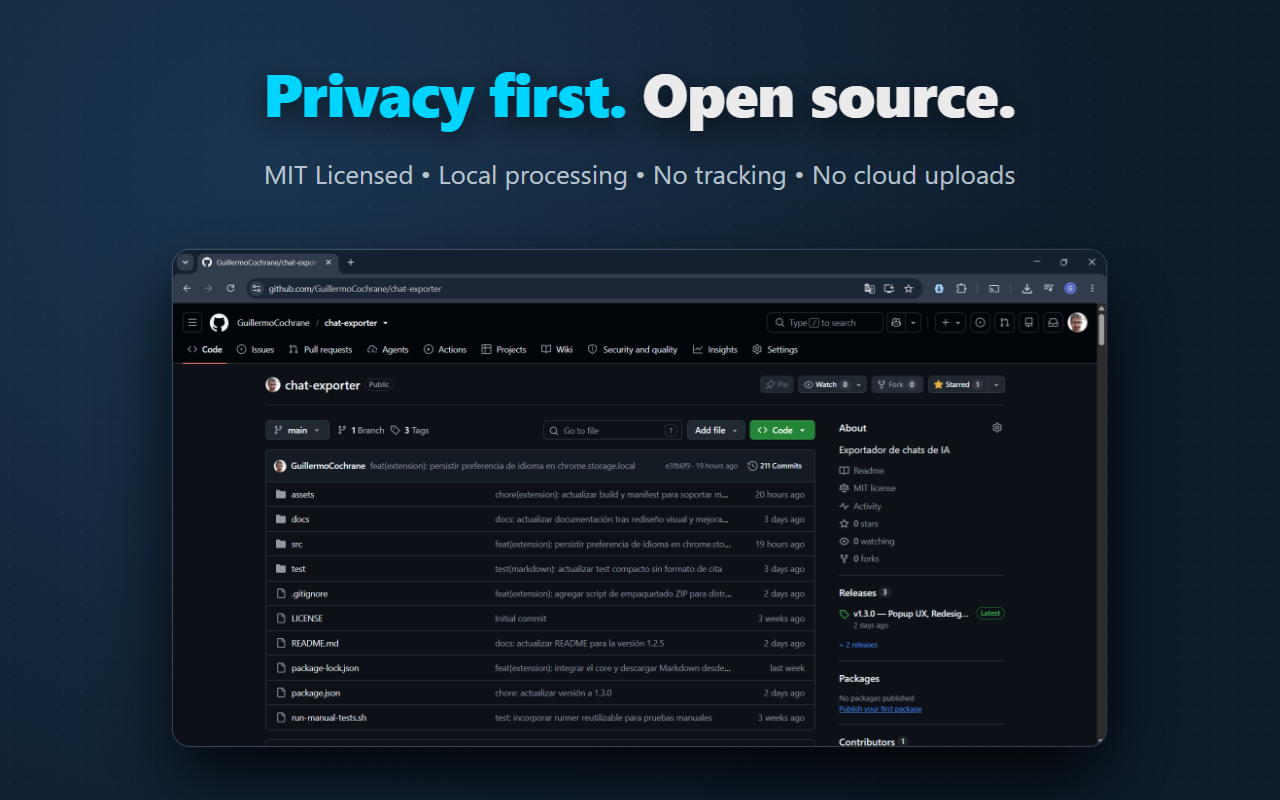The width and height of the screenshot is (1280, 800).
Task: Open the Insights tab
Action: (x=715, y=350)
